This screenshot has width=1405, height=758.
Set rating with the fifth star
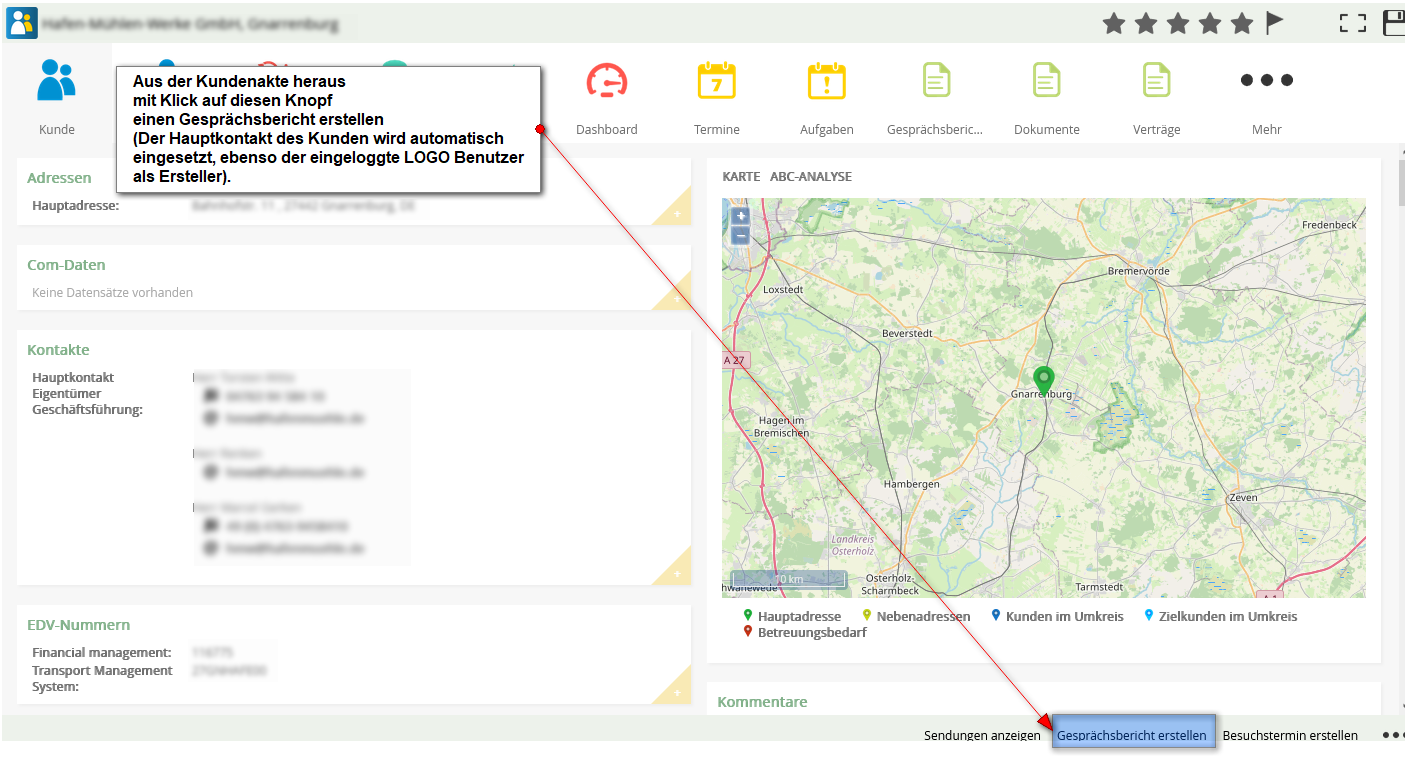(1242, 22)
